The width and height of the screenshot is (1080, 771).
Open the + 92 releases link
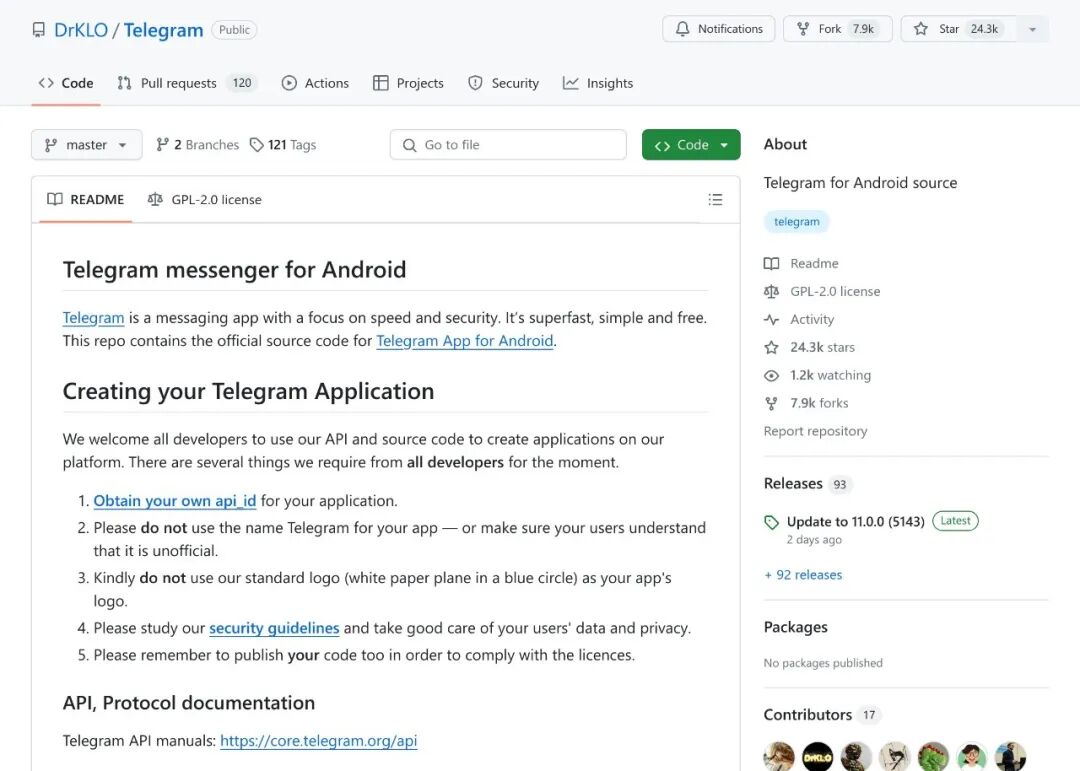[803, 575]
